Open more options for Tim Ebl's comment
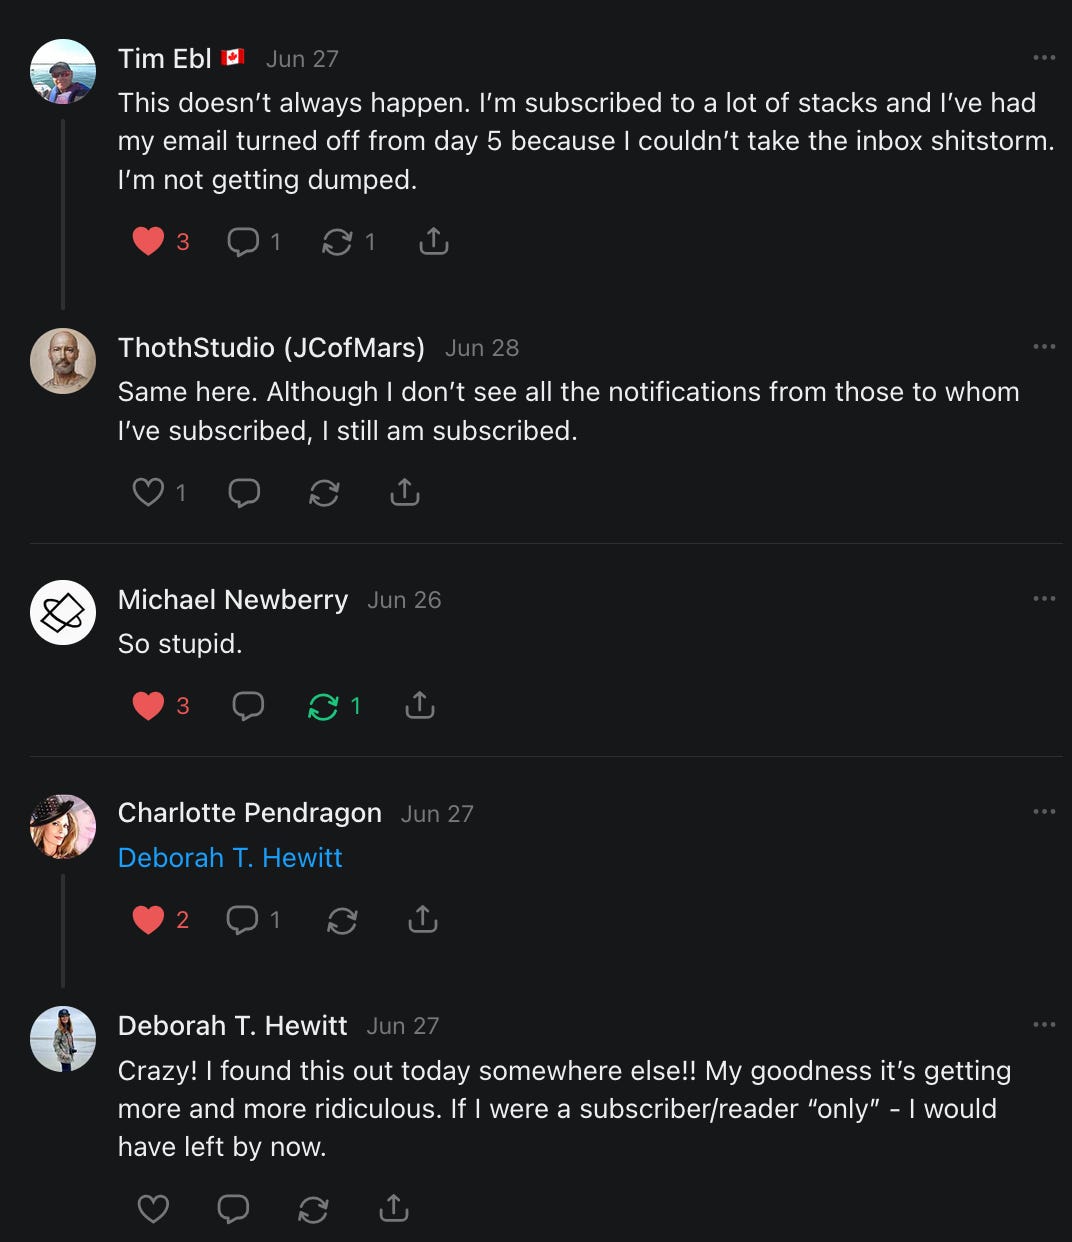This screenshot has height=1242, width=1072. (1044, 58)
